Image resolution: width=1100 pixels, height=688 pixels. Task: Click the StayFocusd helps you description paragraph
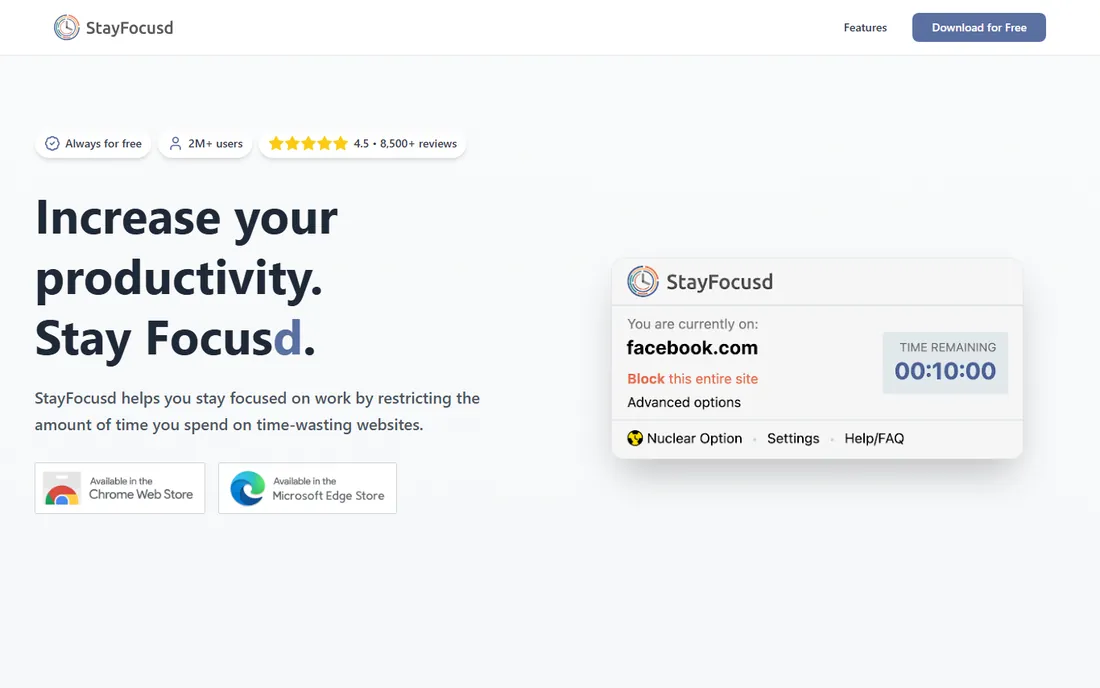[x=257, y=412]
